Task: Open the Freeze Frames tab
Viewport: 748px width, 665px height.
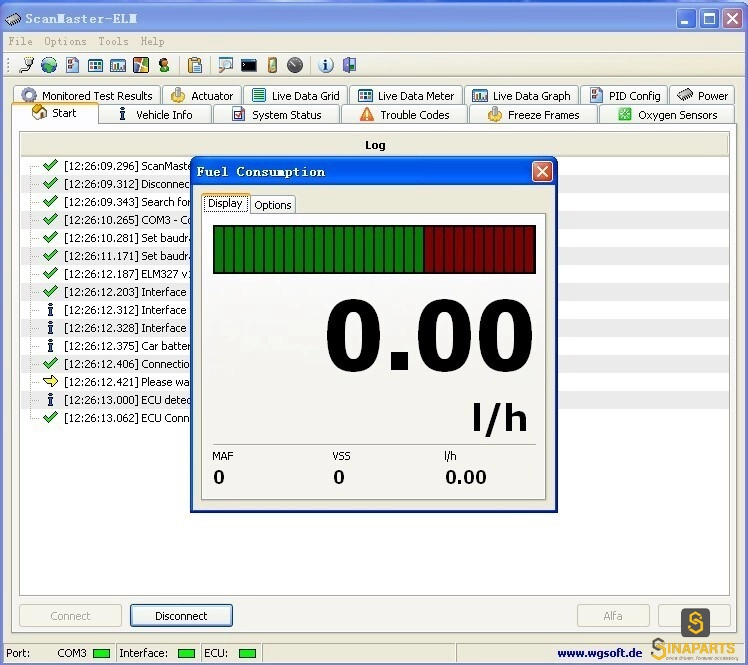Action: [533, 114]
